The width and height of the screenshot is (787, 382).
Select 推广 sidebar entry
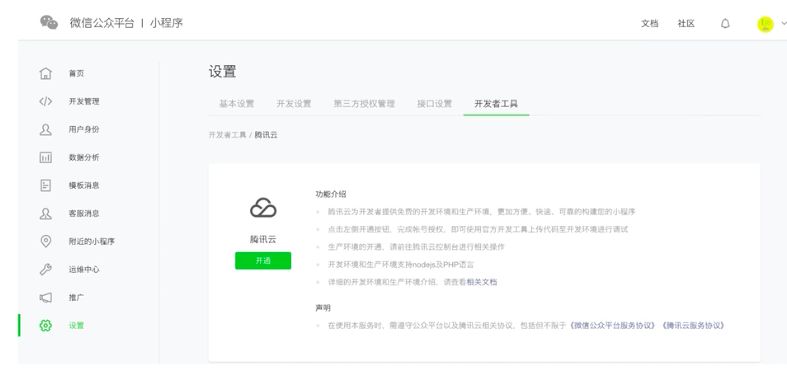click(x=76, y=298)
